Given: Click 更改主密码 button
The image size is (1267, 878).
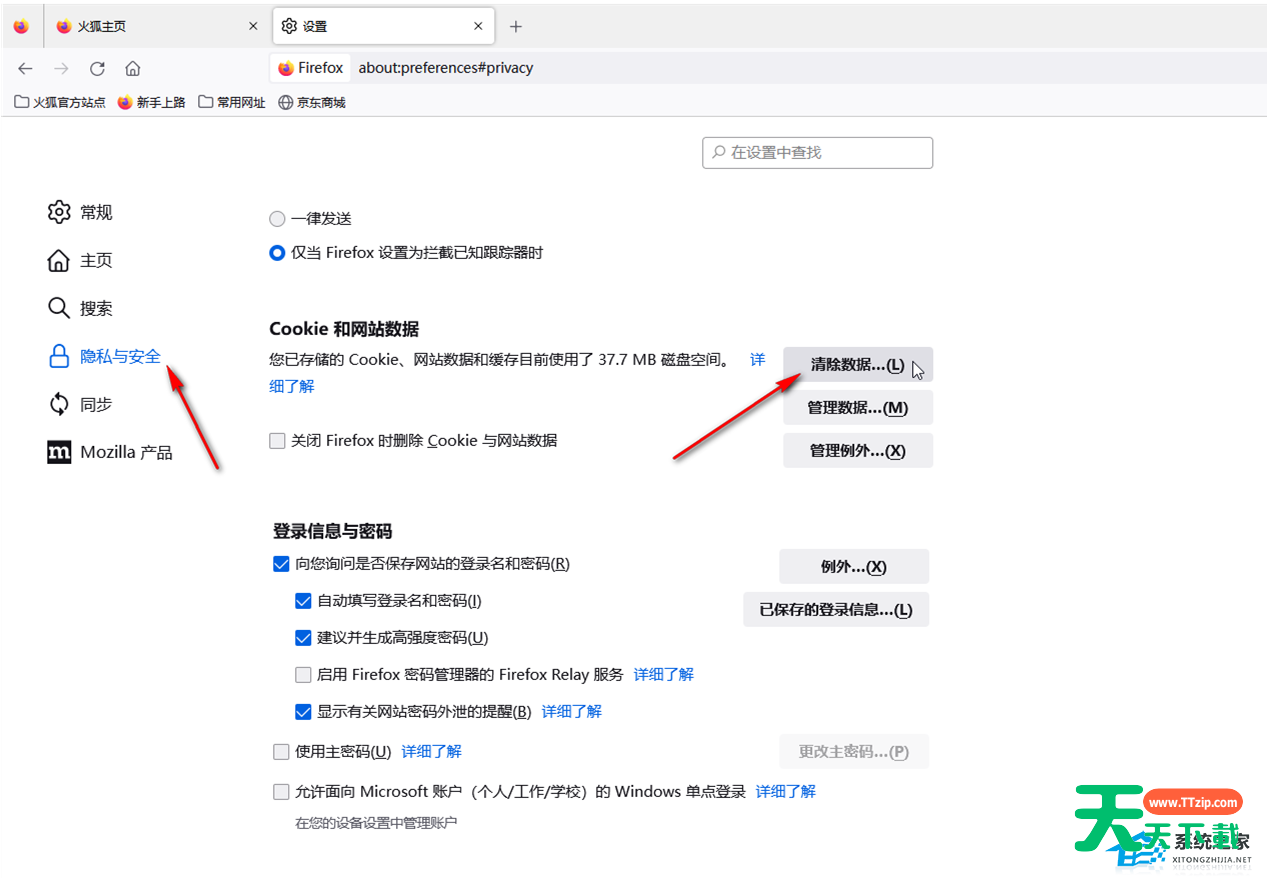Looking at the screenshot, I should click(854, 752).
